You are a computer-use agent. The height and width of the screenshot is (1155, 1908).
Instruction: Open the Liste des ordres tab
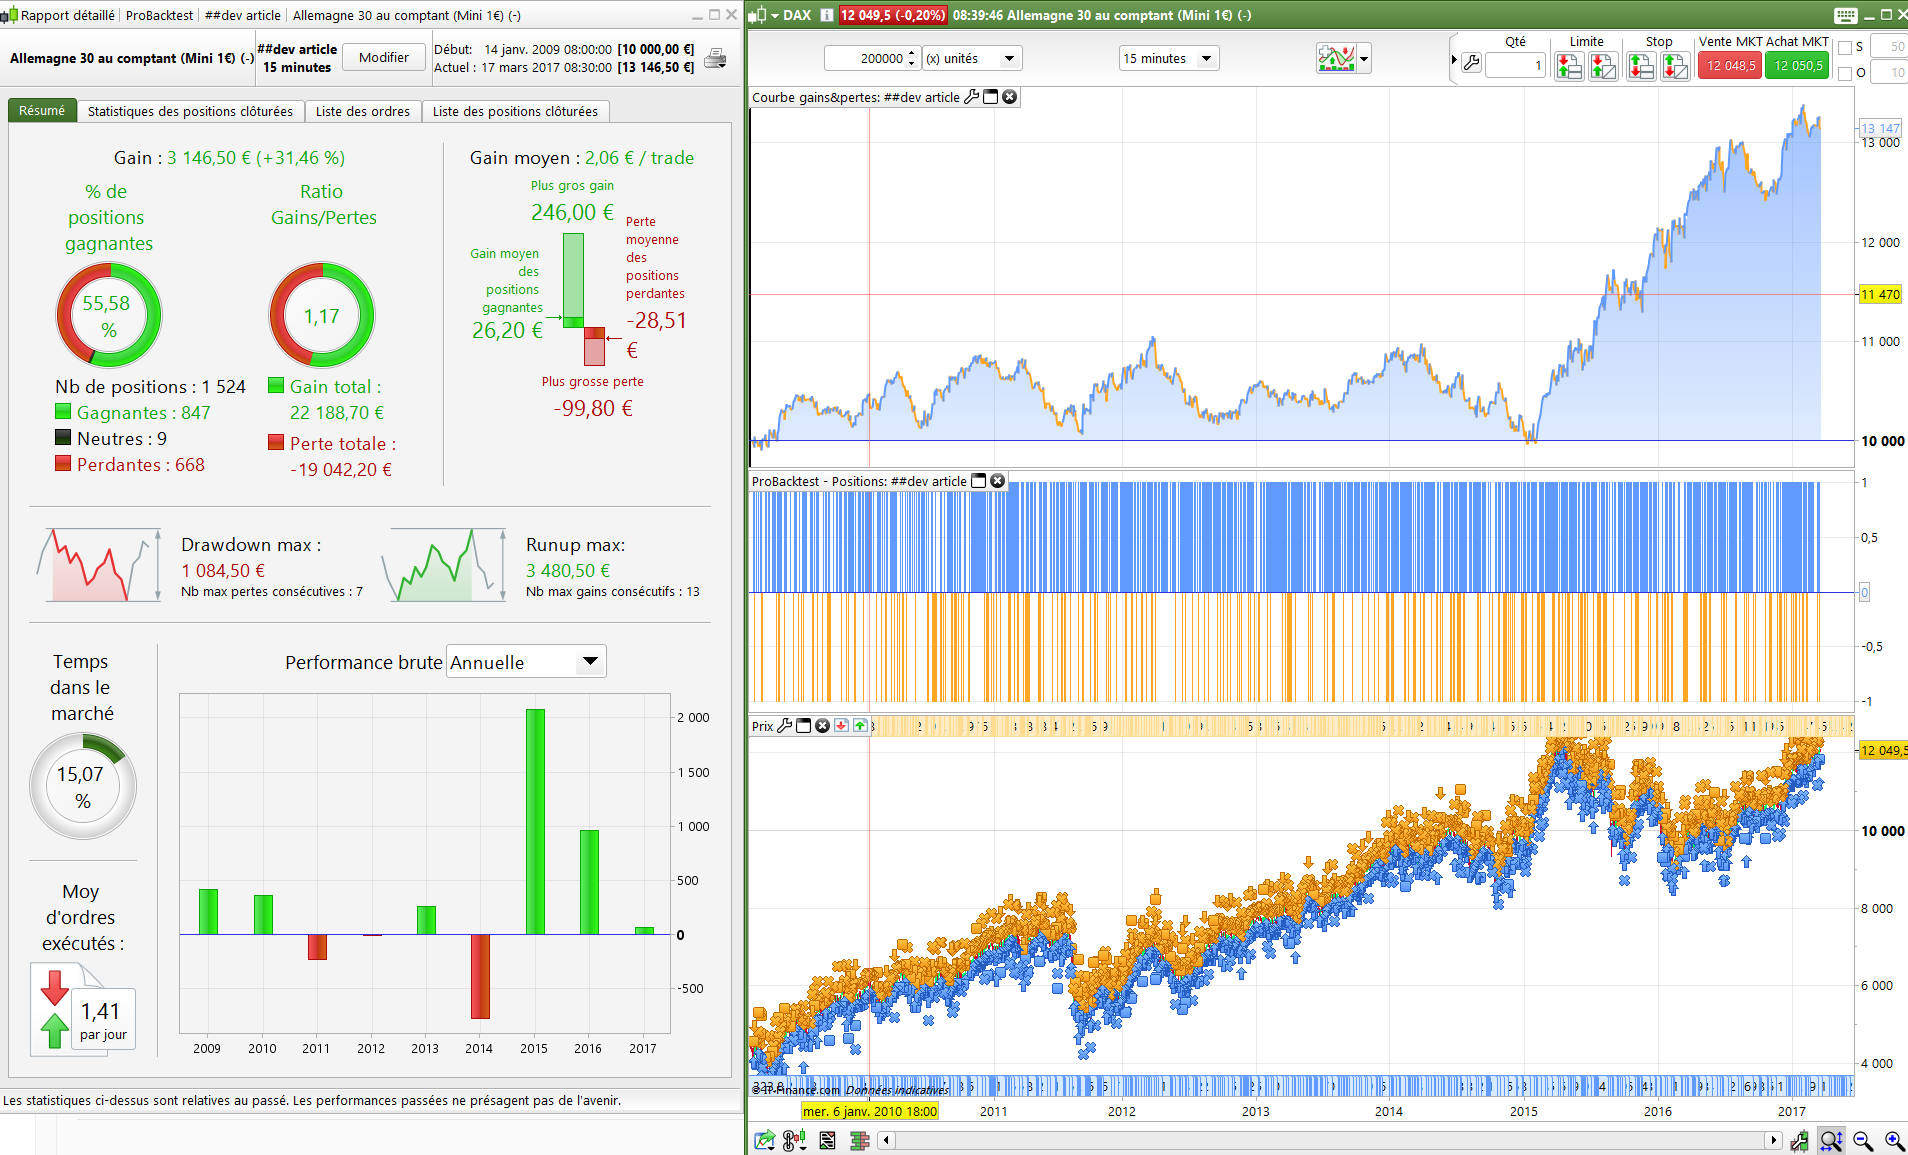click(363, 111)
